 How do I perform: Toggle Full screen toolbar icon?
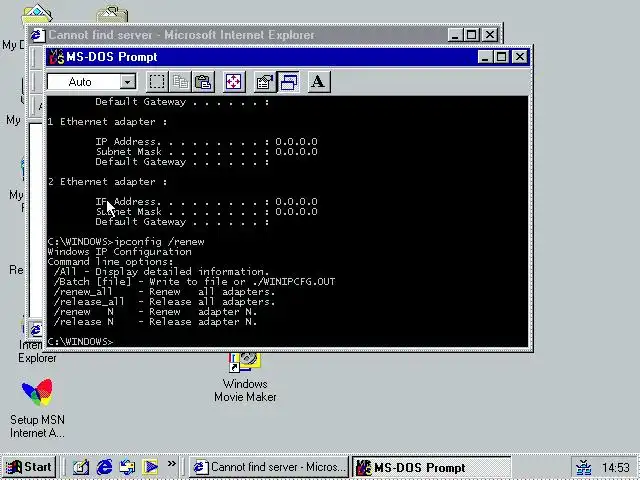point(234,82)
